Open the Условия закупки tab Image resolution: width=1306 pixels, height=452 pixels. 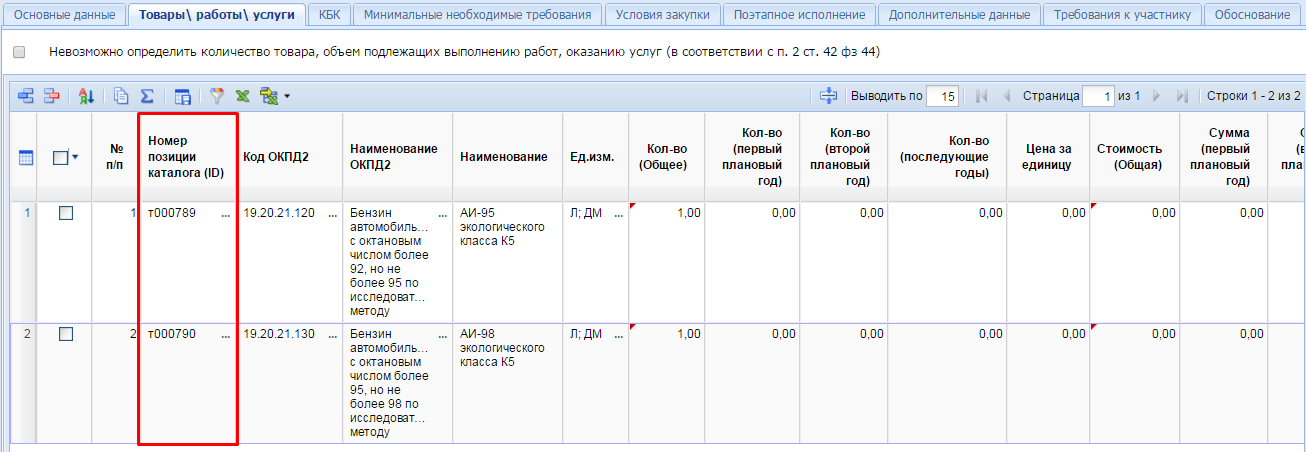663,15
